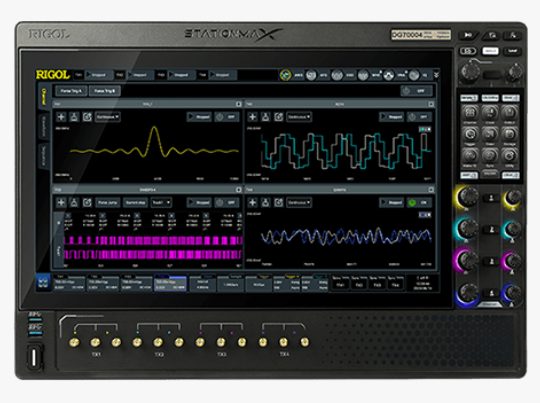540x403 pixels.
Task: Click the edit-waveform pencil icon in CH1 panel
Action: [87, 117]
